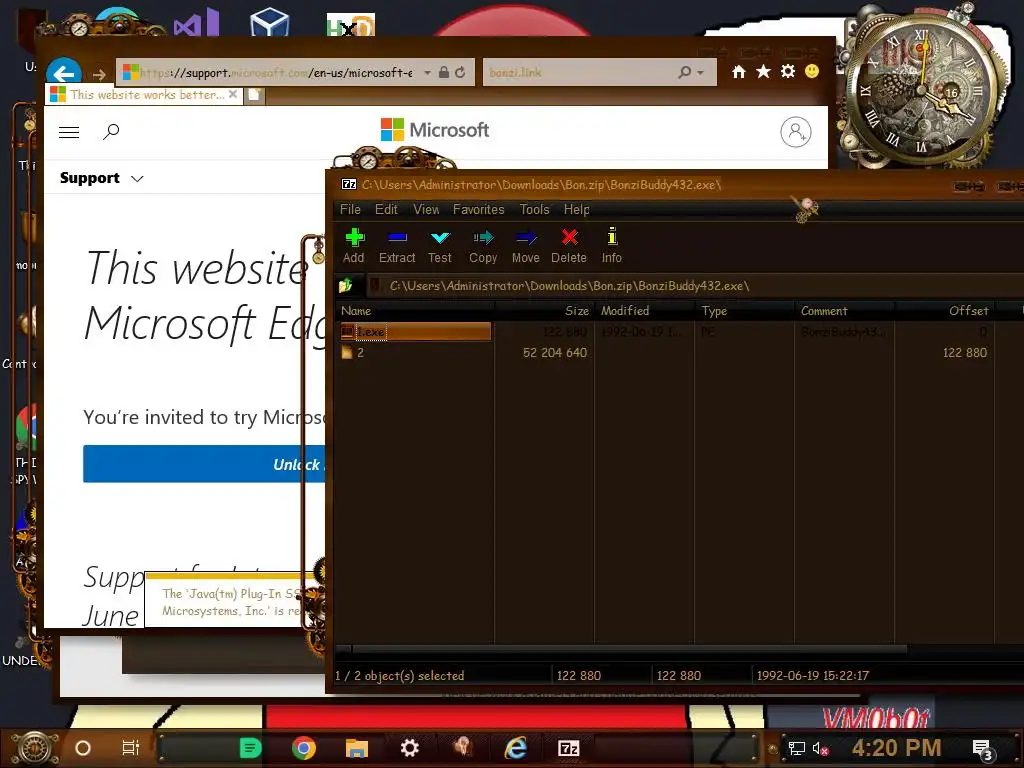
Task: Click the Internet Explorer Back arrow button
Action: [63, 73]
